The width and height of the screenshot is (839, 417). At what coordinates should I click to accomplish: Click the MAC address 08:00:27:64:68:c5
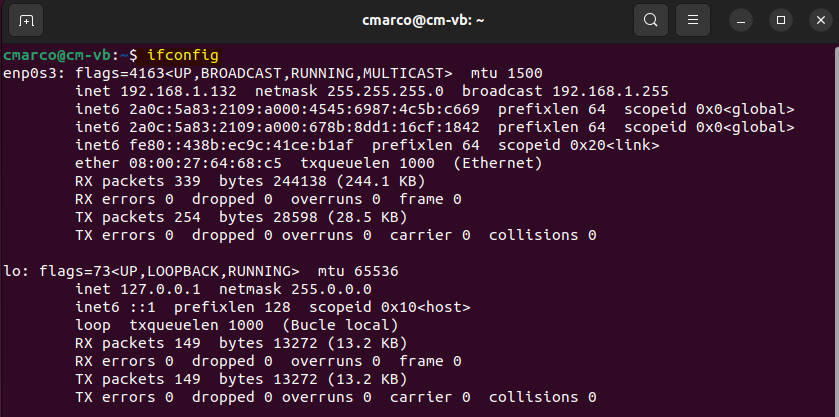[x=203, y=163]
